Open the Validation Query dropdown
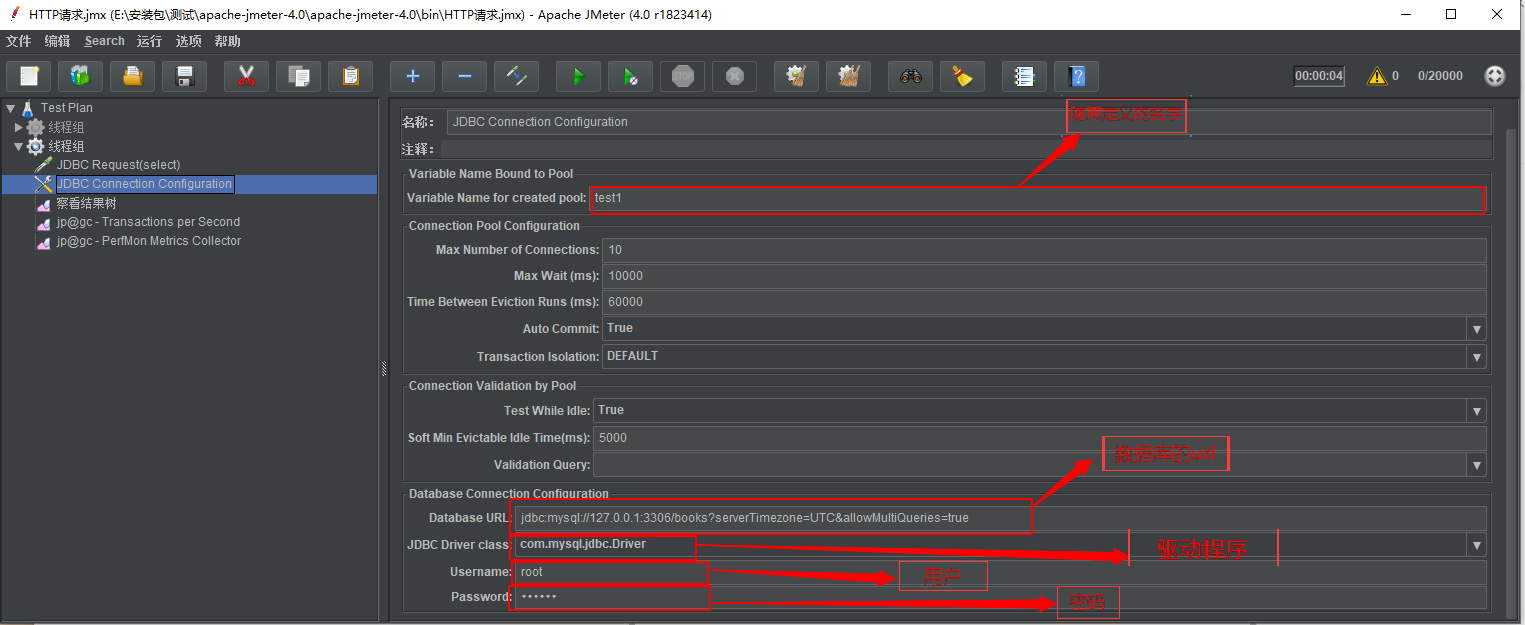This screenshot has height=625, width=1525. click(1476, 465)
